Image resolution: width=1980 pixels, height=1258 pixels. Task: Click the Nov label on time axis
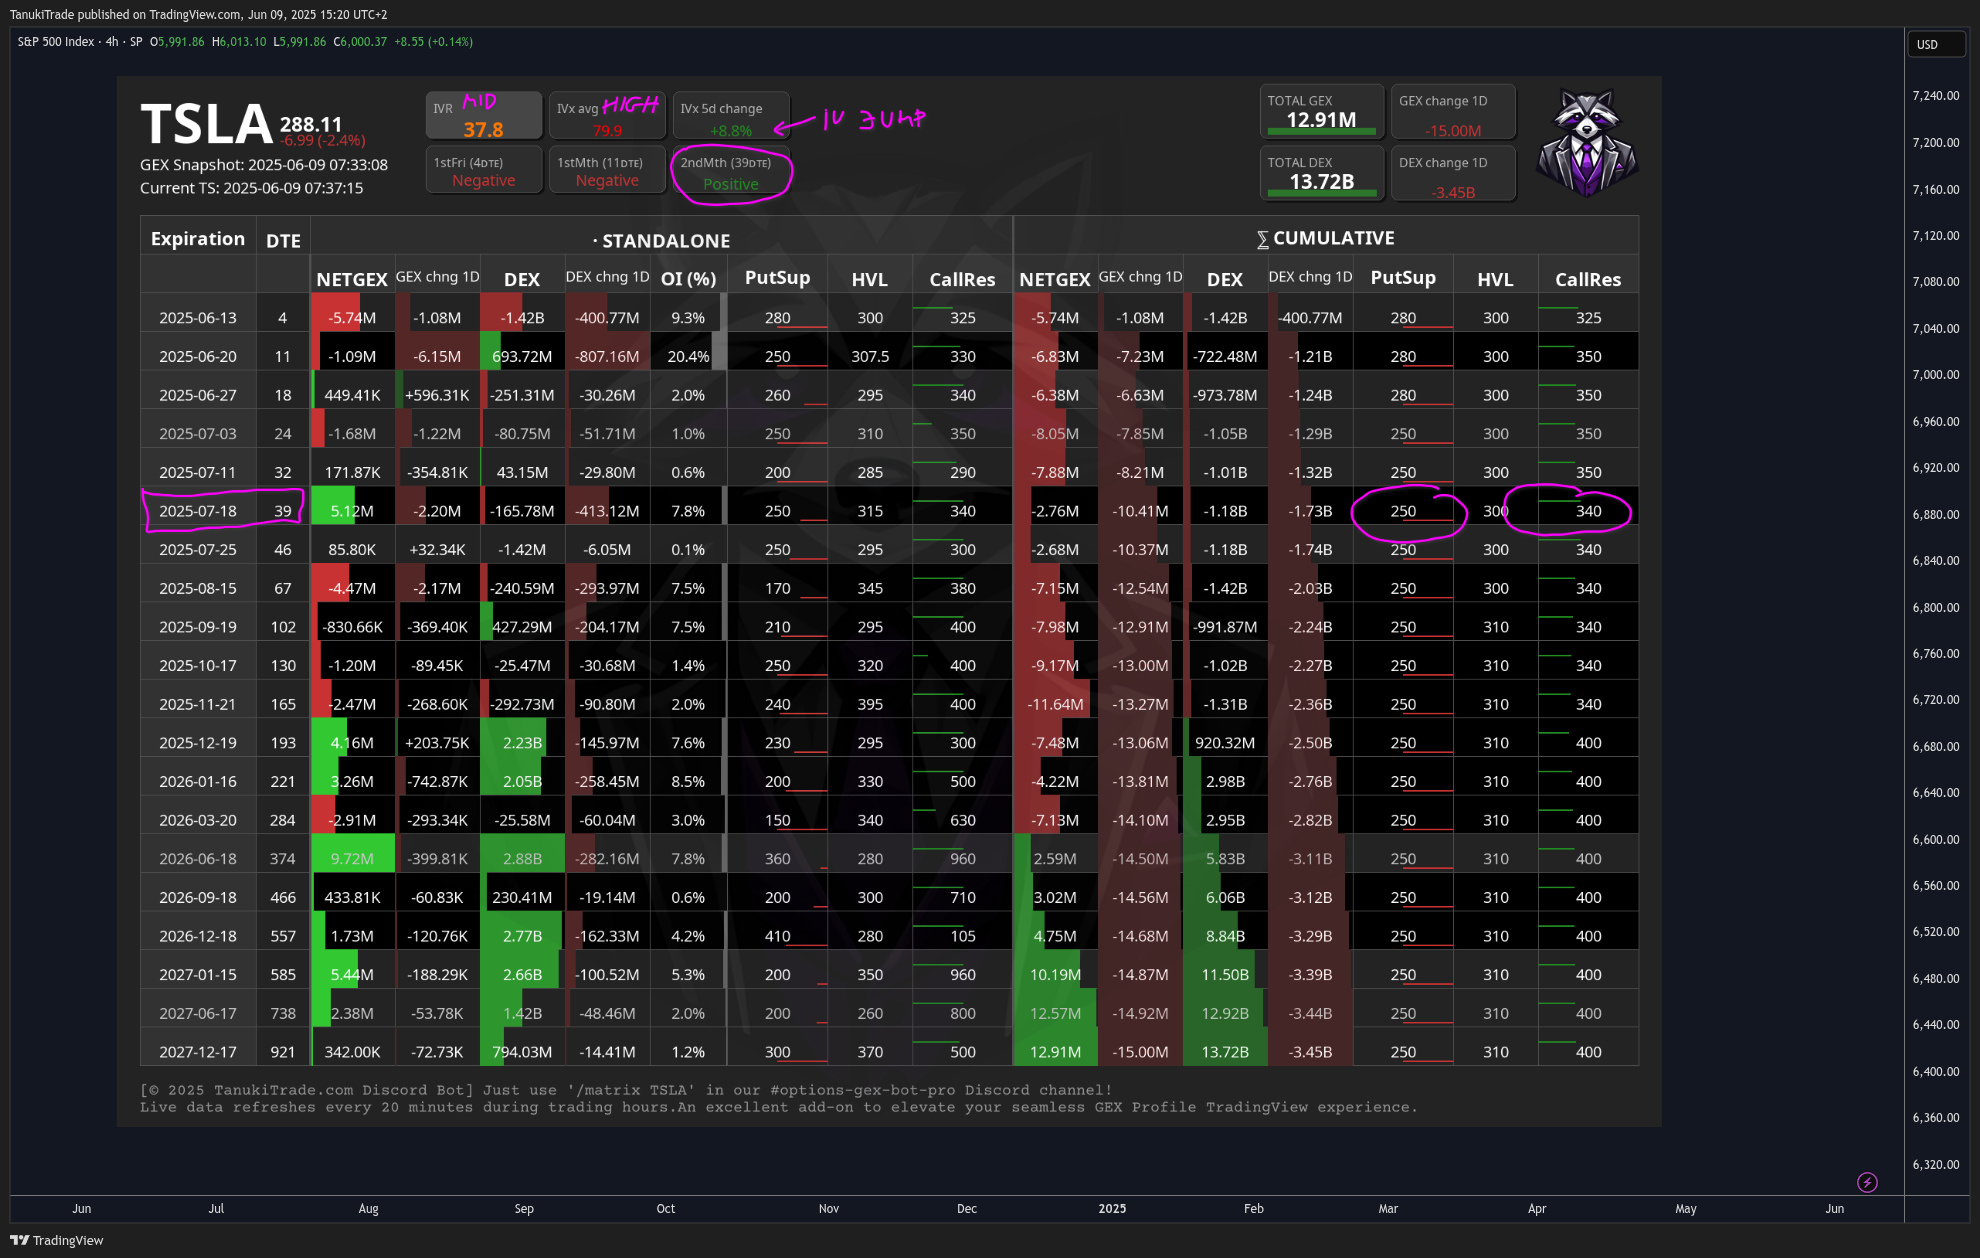tap(829, 1209)
